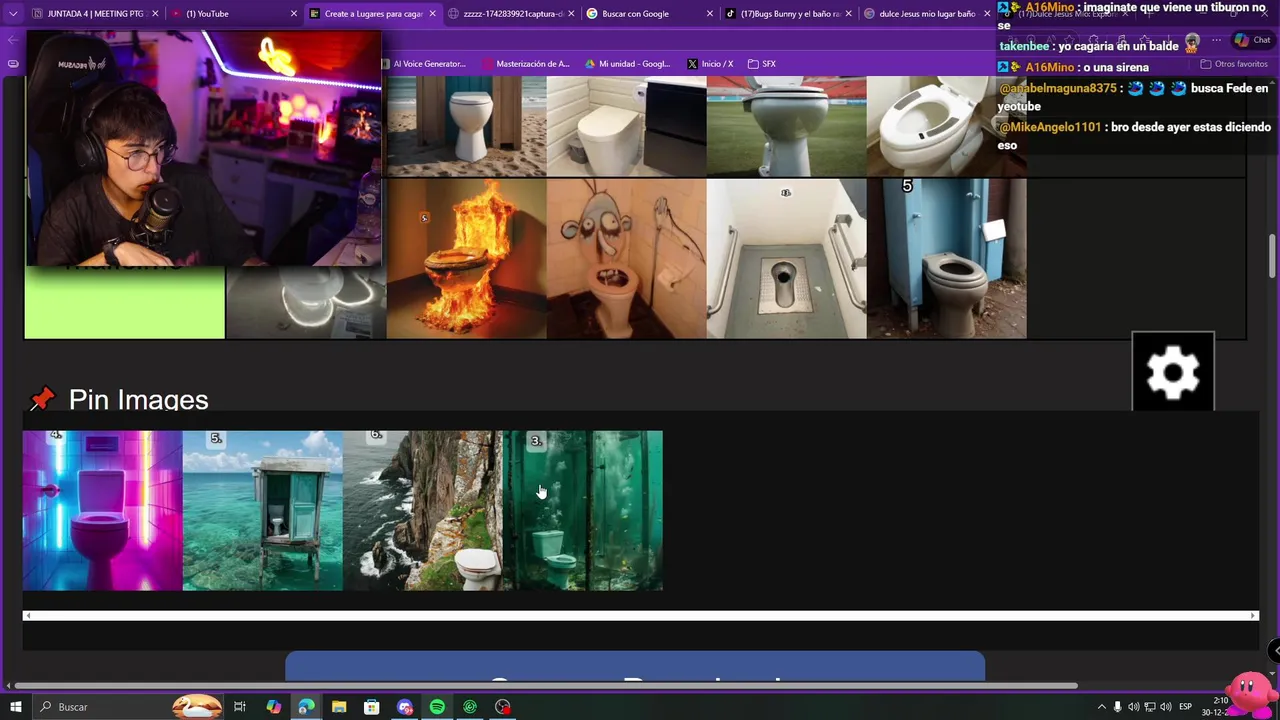Show hidden system tray icons
This screenshot has height=720, width=1280.
(x=1101, y=707)
